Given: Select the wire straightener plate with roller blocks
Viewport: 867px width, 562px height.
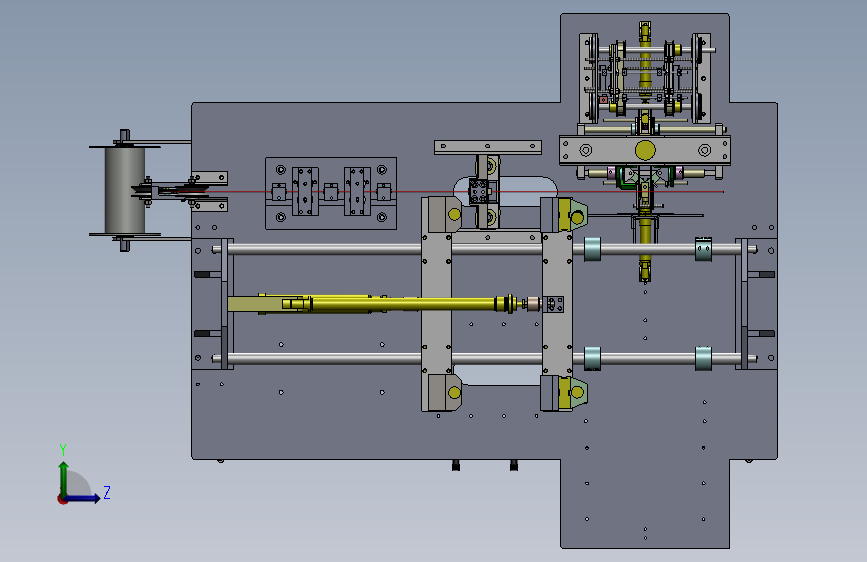Looking at the screenshot, I should (x=331, y=193).
